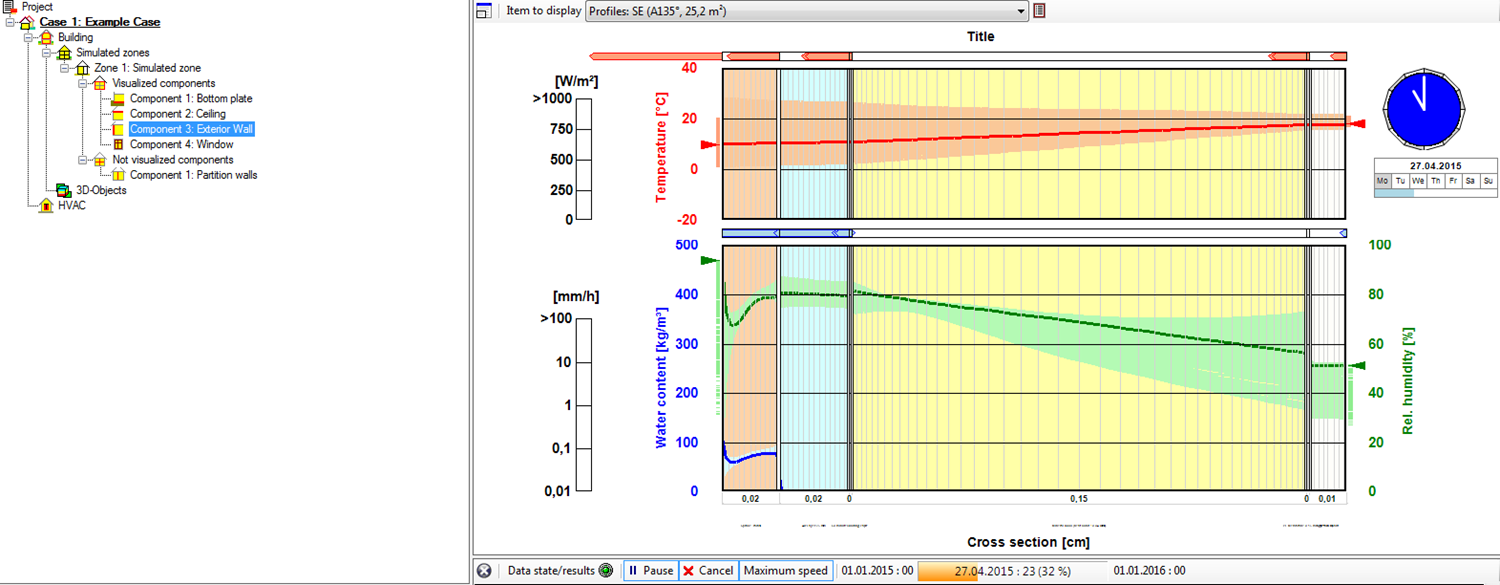Select Component 1: Partition walls item
Viewport: 1500px width, 585px height.
pyautogui.click(x=193, y=175)
